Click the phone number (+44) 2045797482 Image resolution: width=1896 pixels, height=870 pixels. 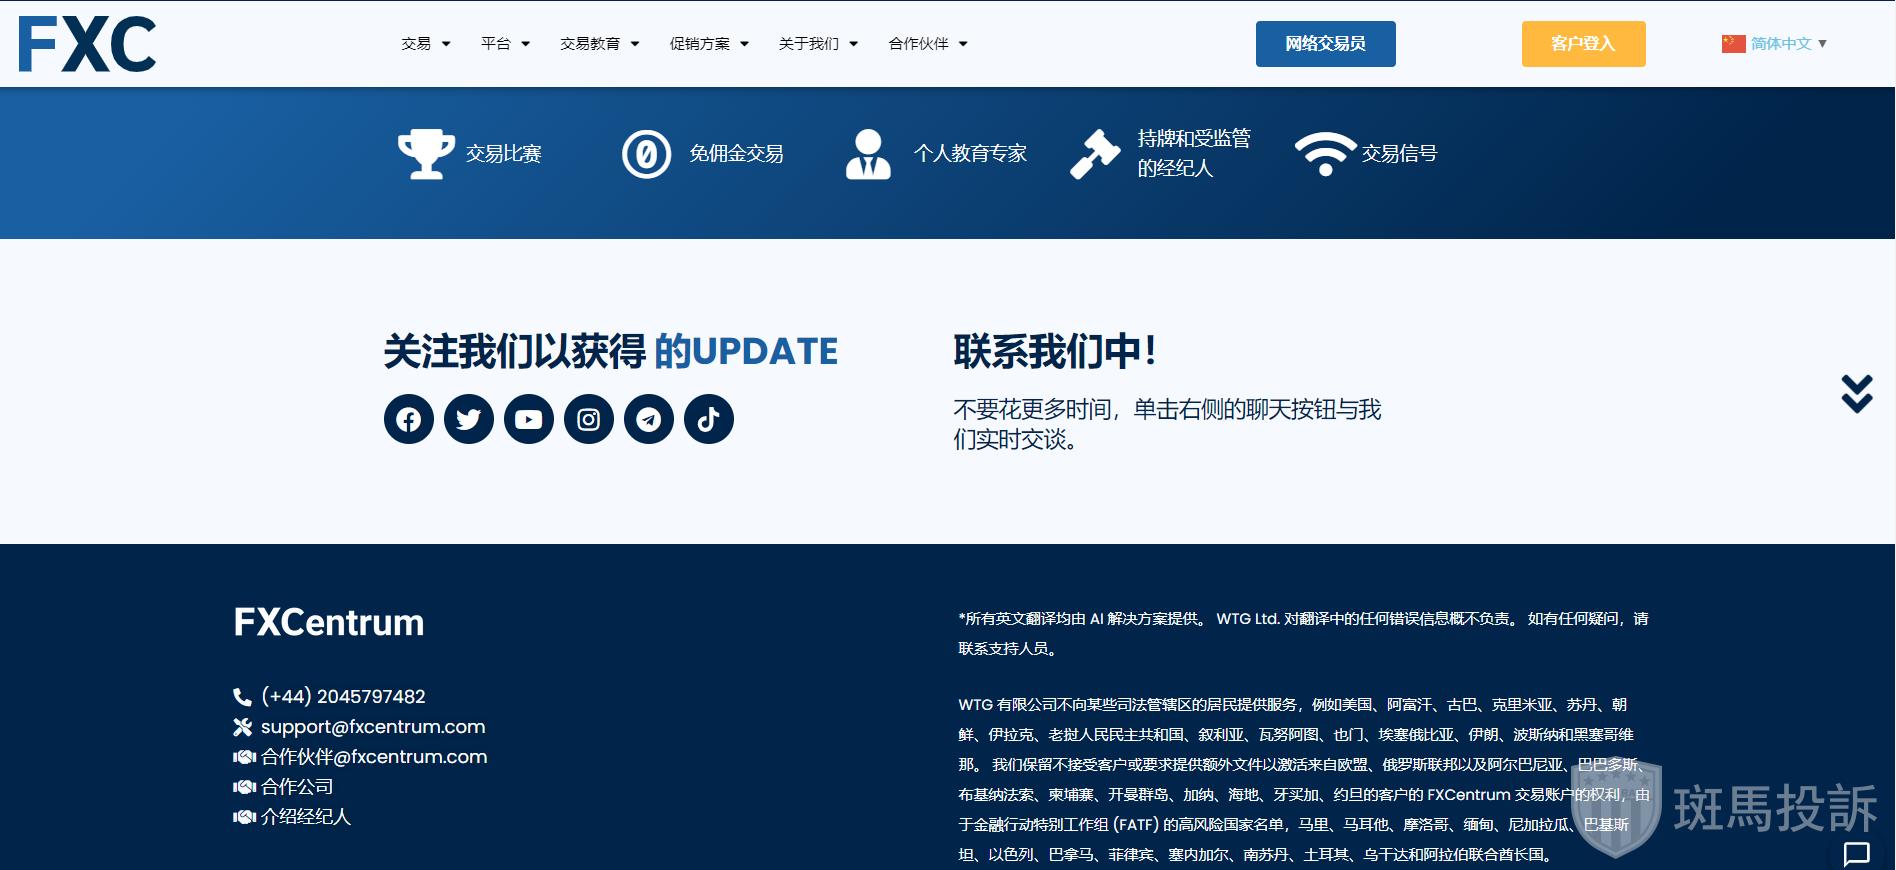(343, 697)
